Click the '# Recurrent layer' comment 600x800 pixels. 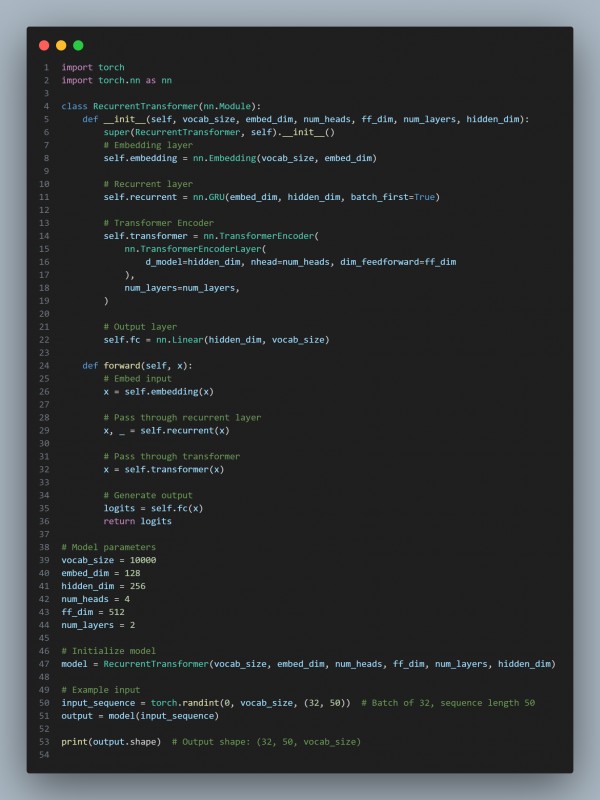[x=148, y=184]
